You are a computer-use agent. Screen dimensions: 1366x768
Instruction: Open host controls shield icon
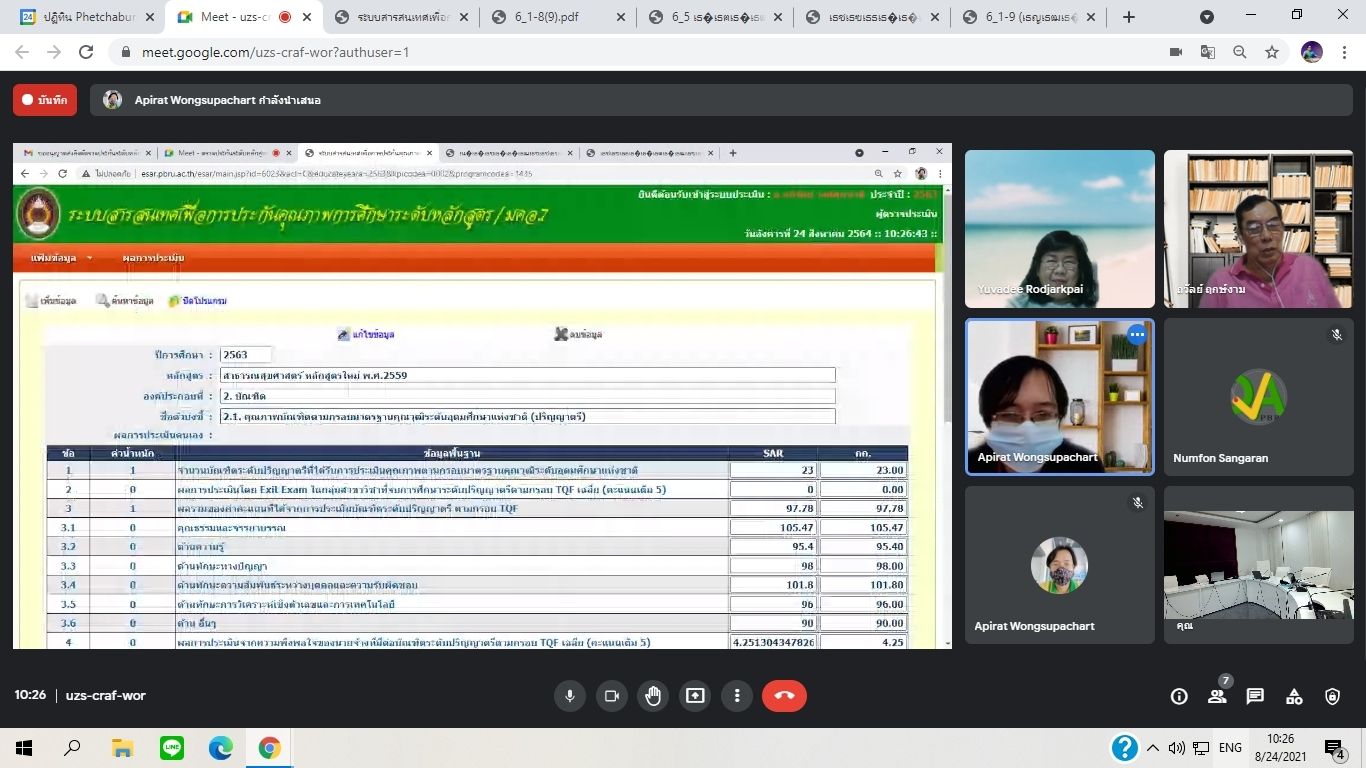pos(1332,697)
